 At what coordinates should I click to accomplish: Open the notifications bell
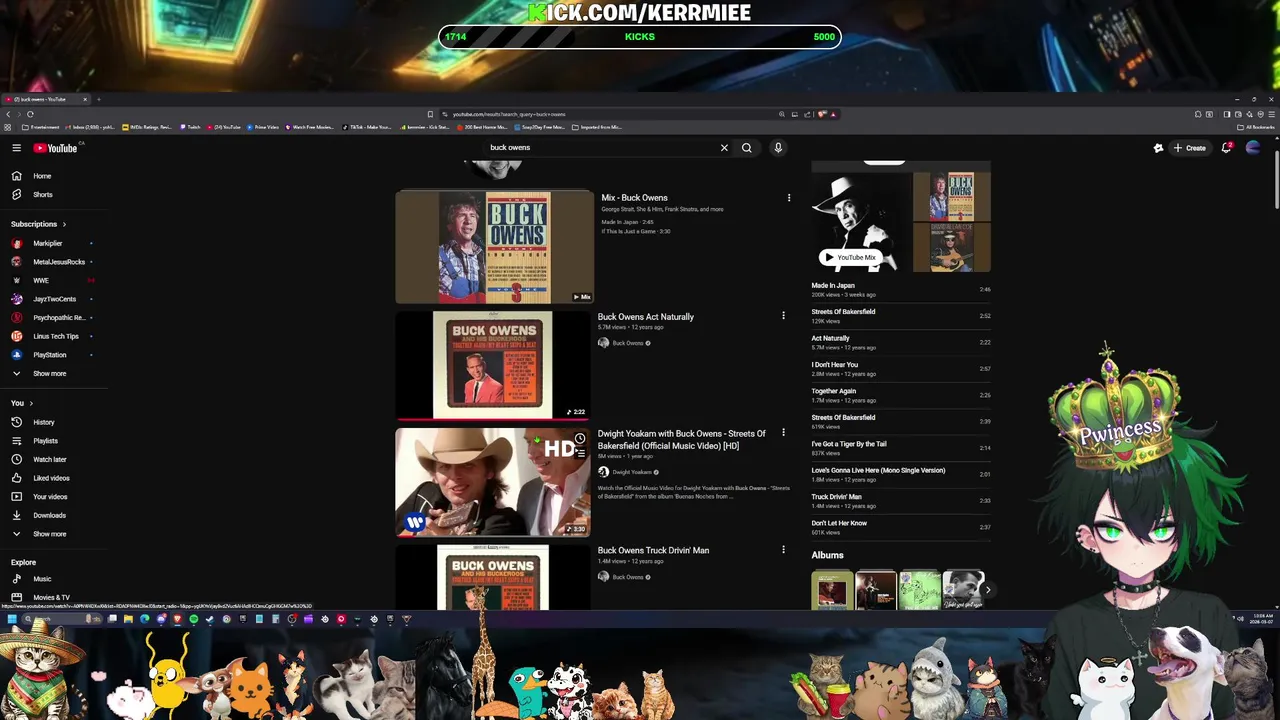[1226, 148]
